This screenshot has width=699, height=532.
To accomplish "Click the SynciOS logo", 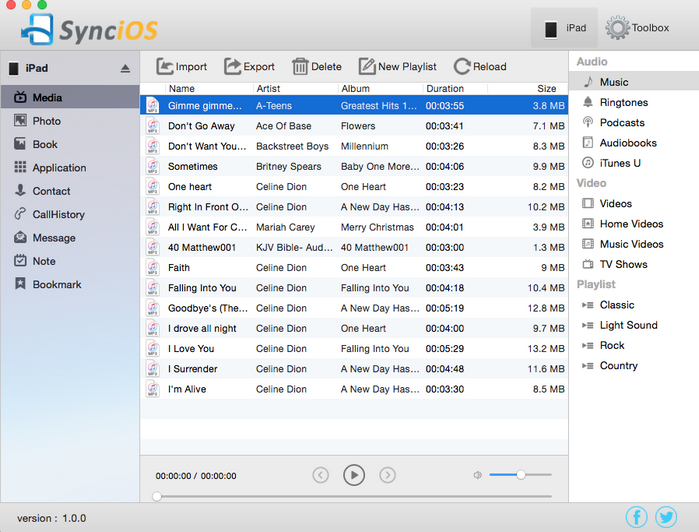I will click(x=89, y=29).
